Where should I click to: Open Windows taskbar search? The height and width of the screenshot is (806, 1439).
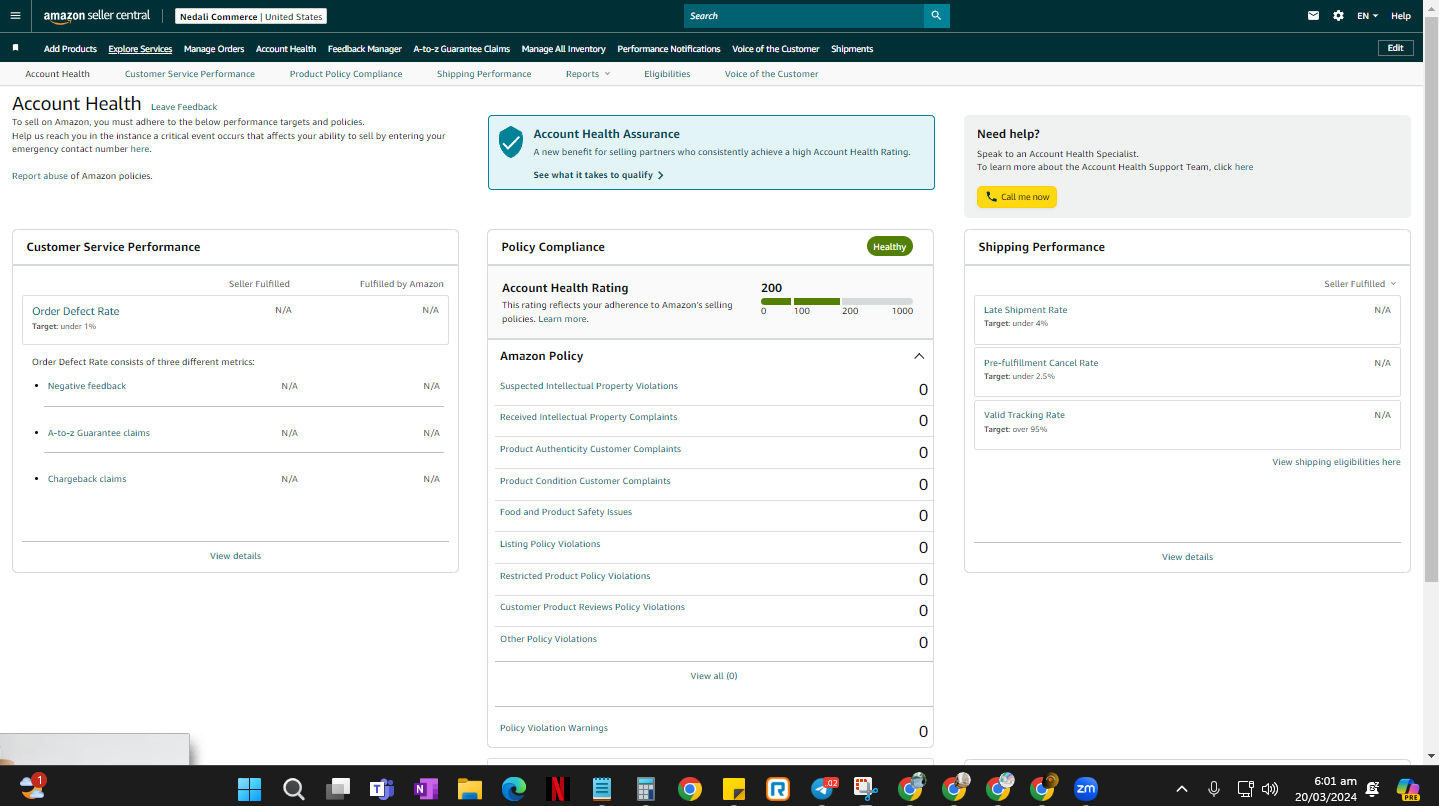(293, 789)
